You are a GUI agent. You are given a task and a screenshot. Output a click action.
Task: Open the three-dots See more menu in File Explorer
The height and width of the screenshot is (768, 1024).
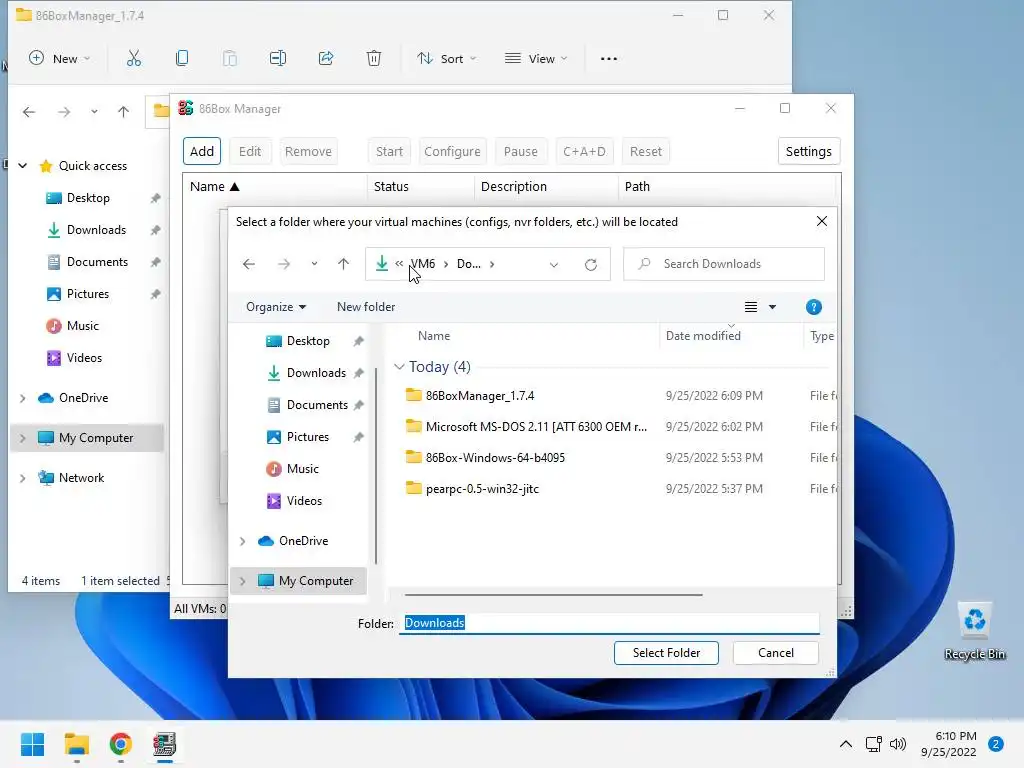tap(609, 59)
